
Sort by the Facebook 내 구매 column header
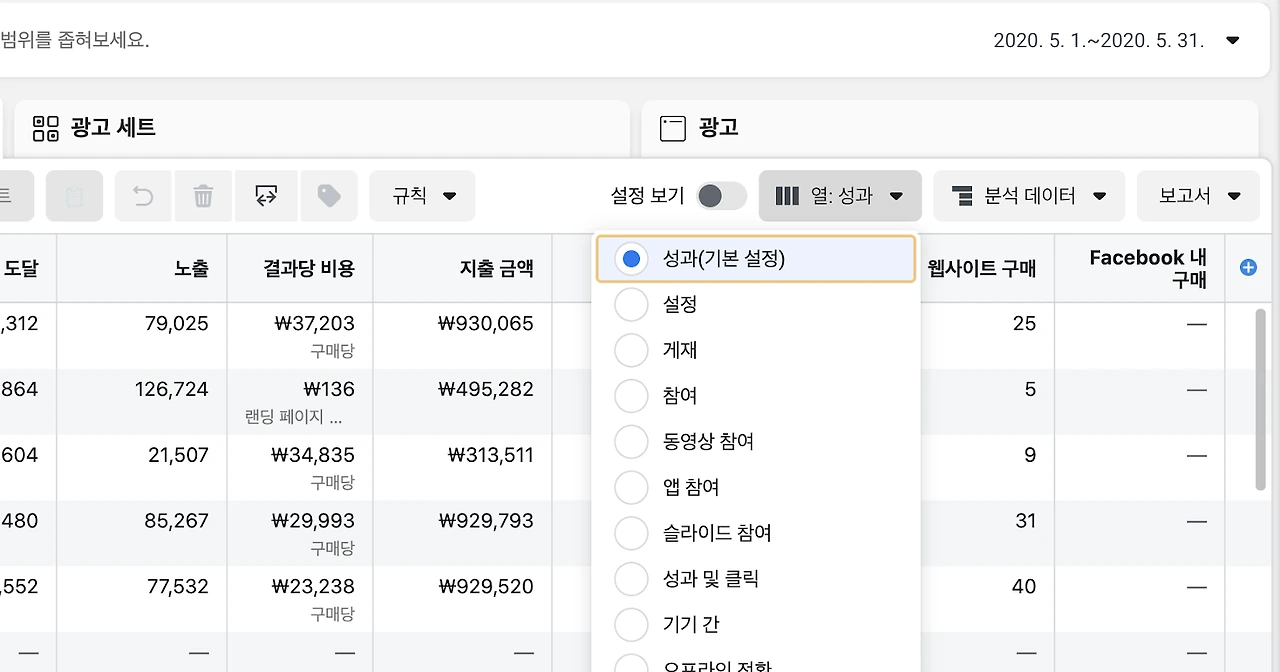(x=1148, y=268)
